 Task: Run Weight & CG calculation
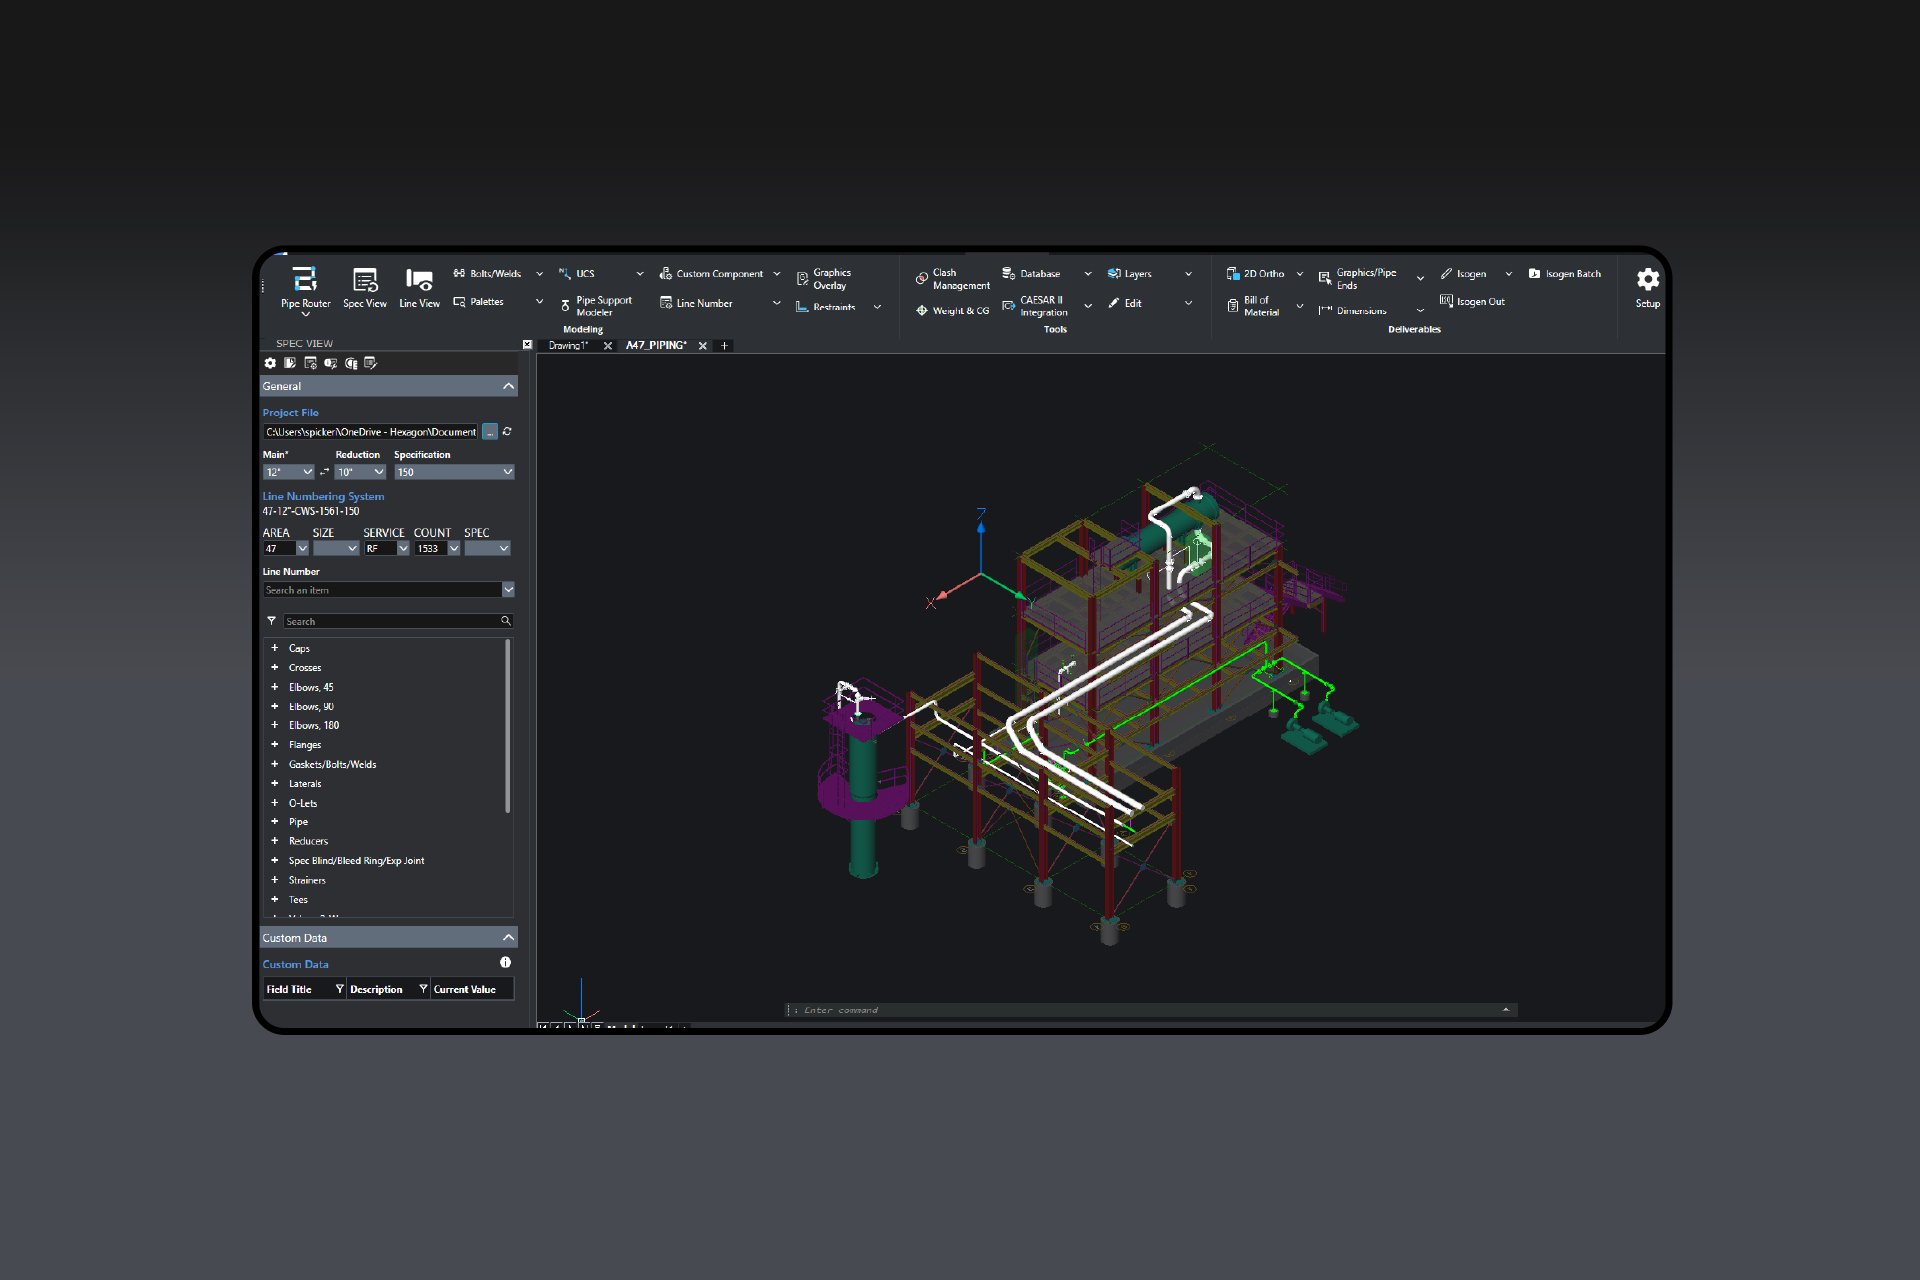(950, 311)
